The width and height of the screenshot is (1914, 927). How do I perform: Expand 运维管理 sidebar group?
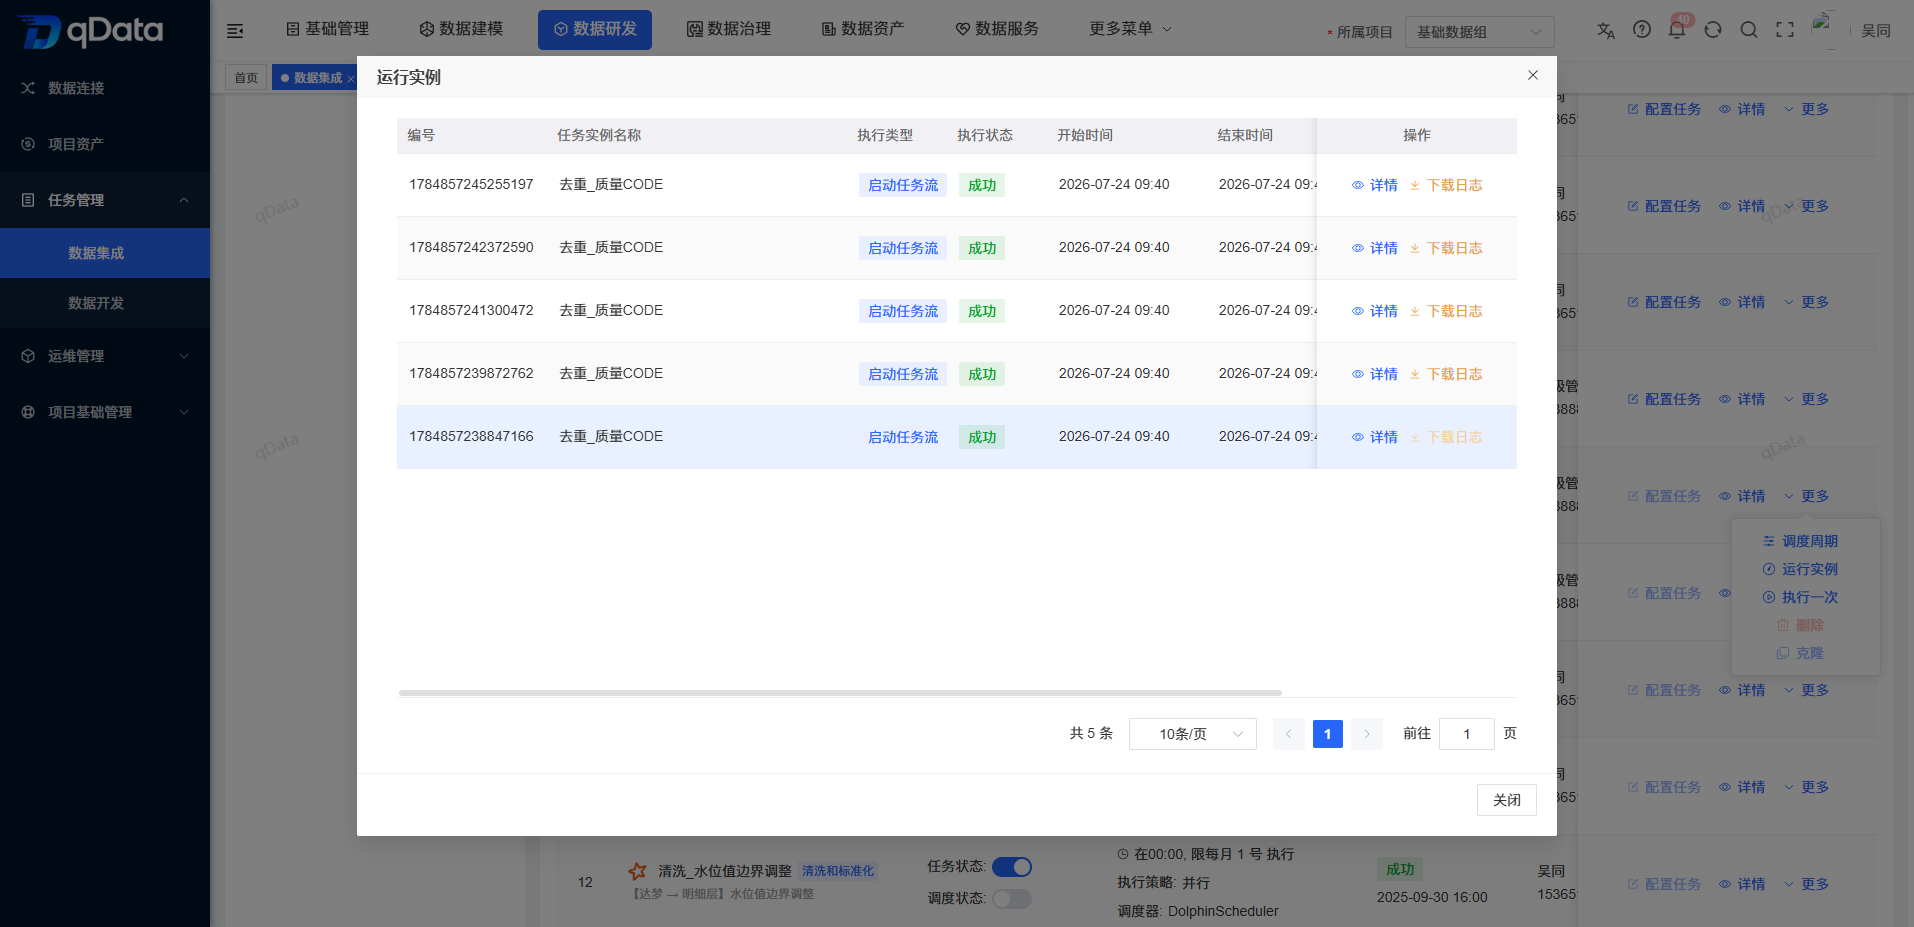tap(105, 356)
